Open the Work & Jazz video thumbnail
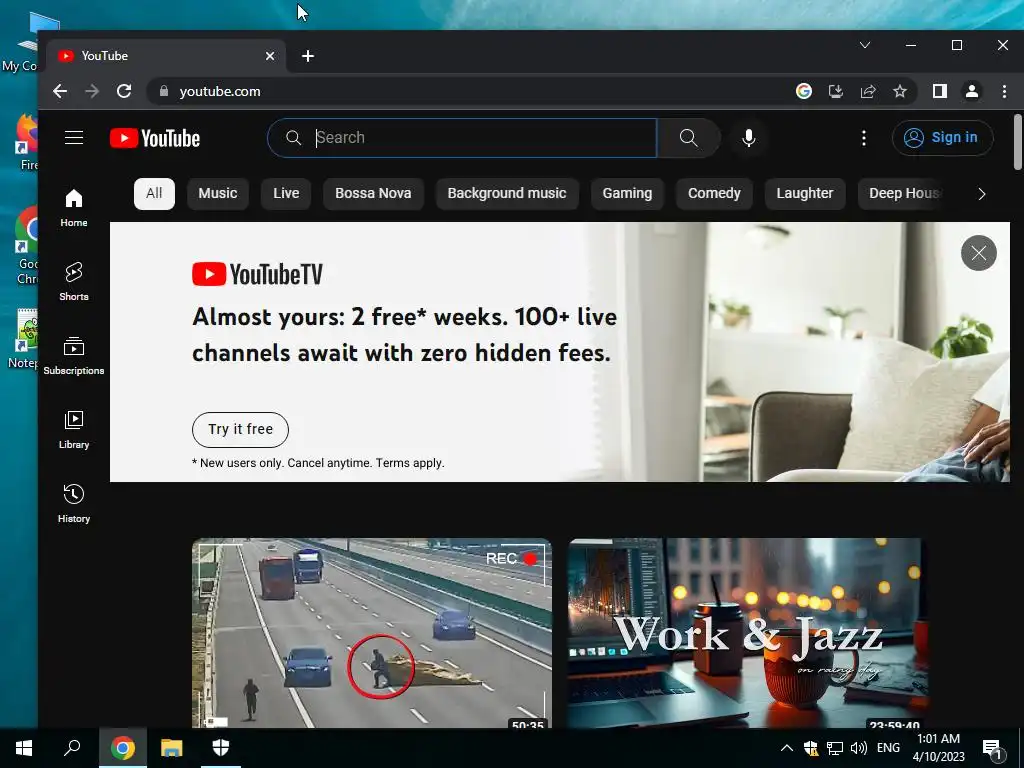Image resolution: width=1024 pixels, height=768 pixels. (x=748, y=632)
